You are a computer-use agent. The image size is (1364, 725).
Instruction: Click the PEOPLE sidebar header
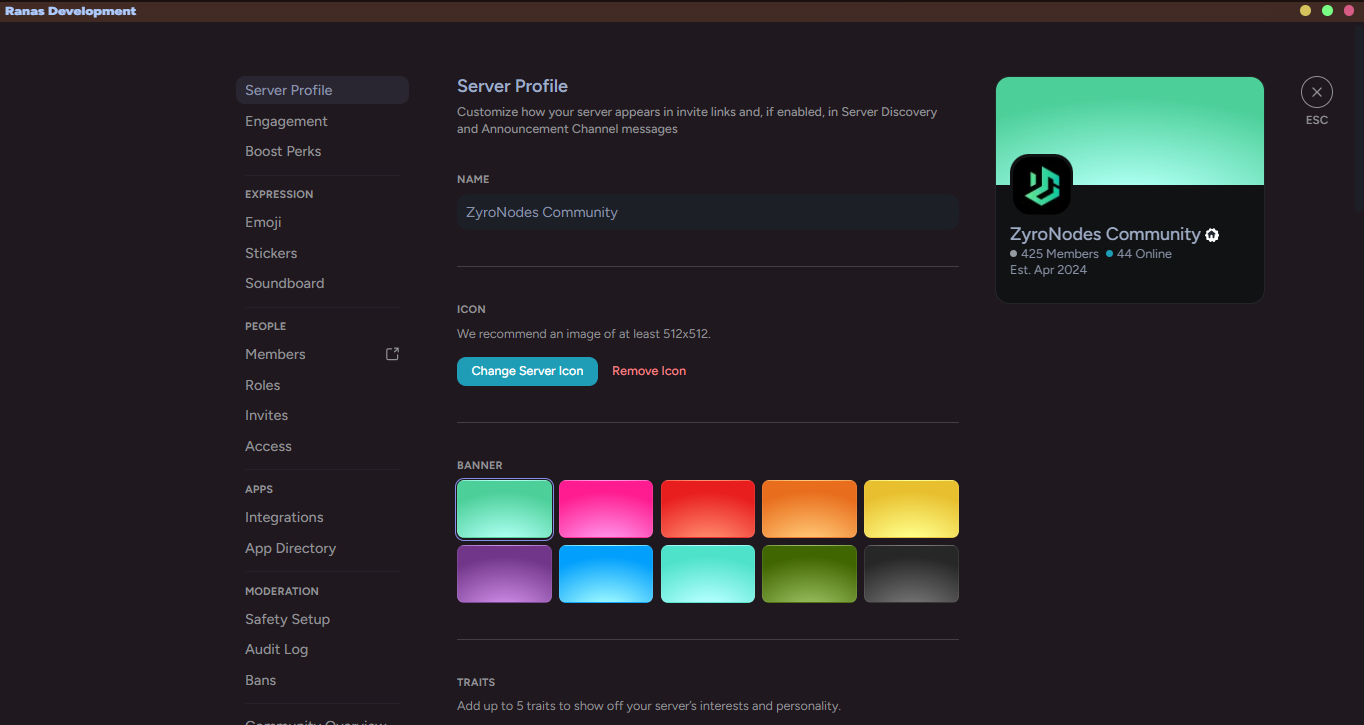[x=266, y=326]
